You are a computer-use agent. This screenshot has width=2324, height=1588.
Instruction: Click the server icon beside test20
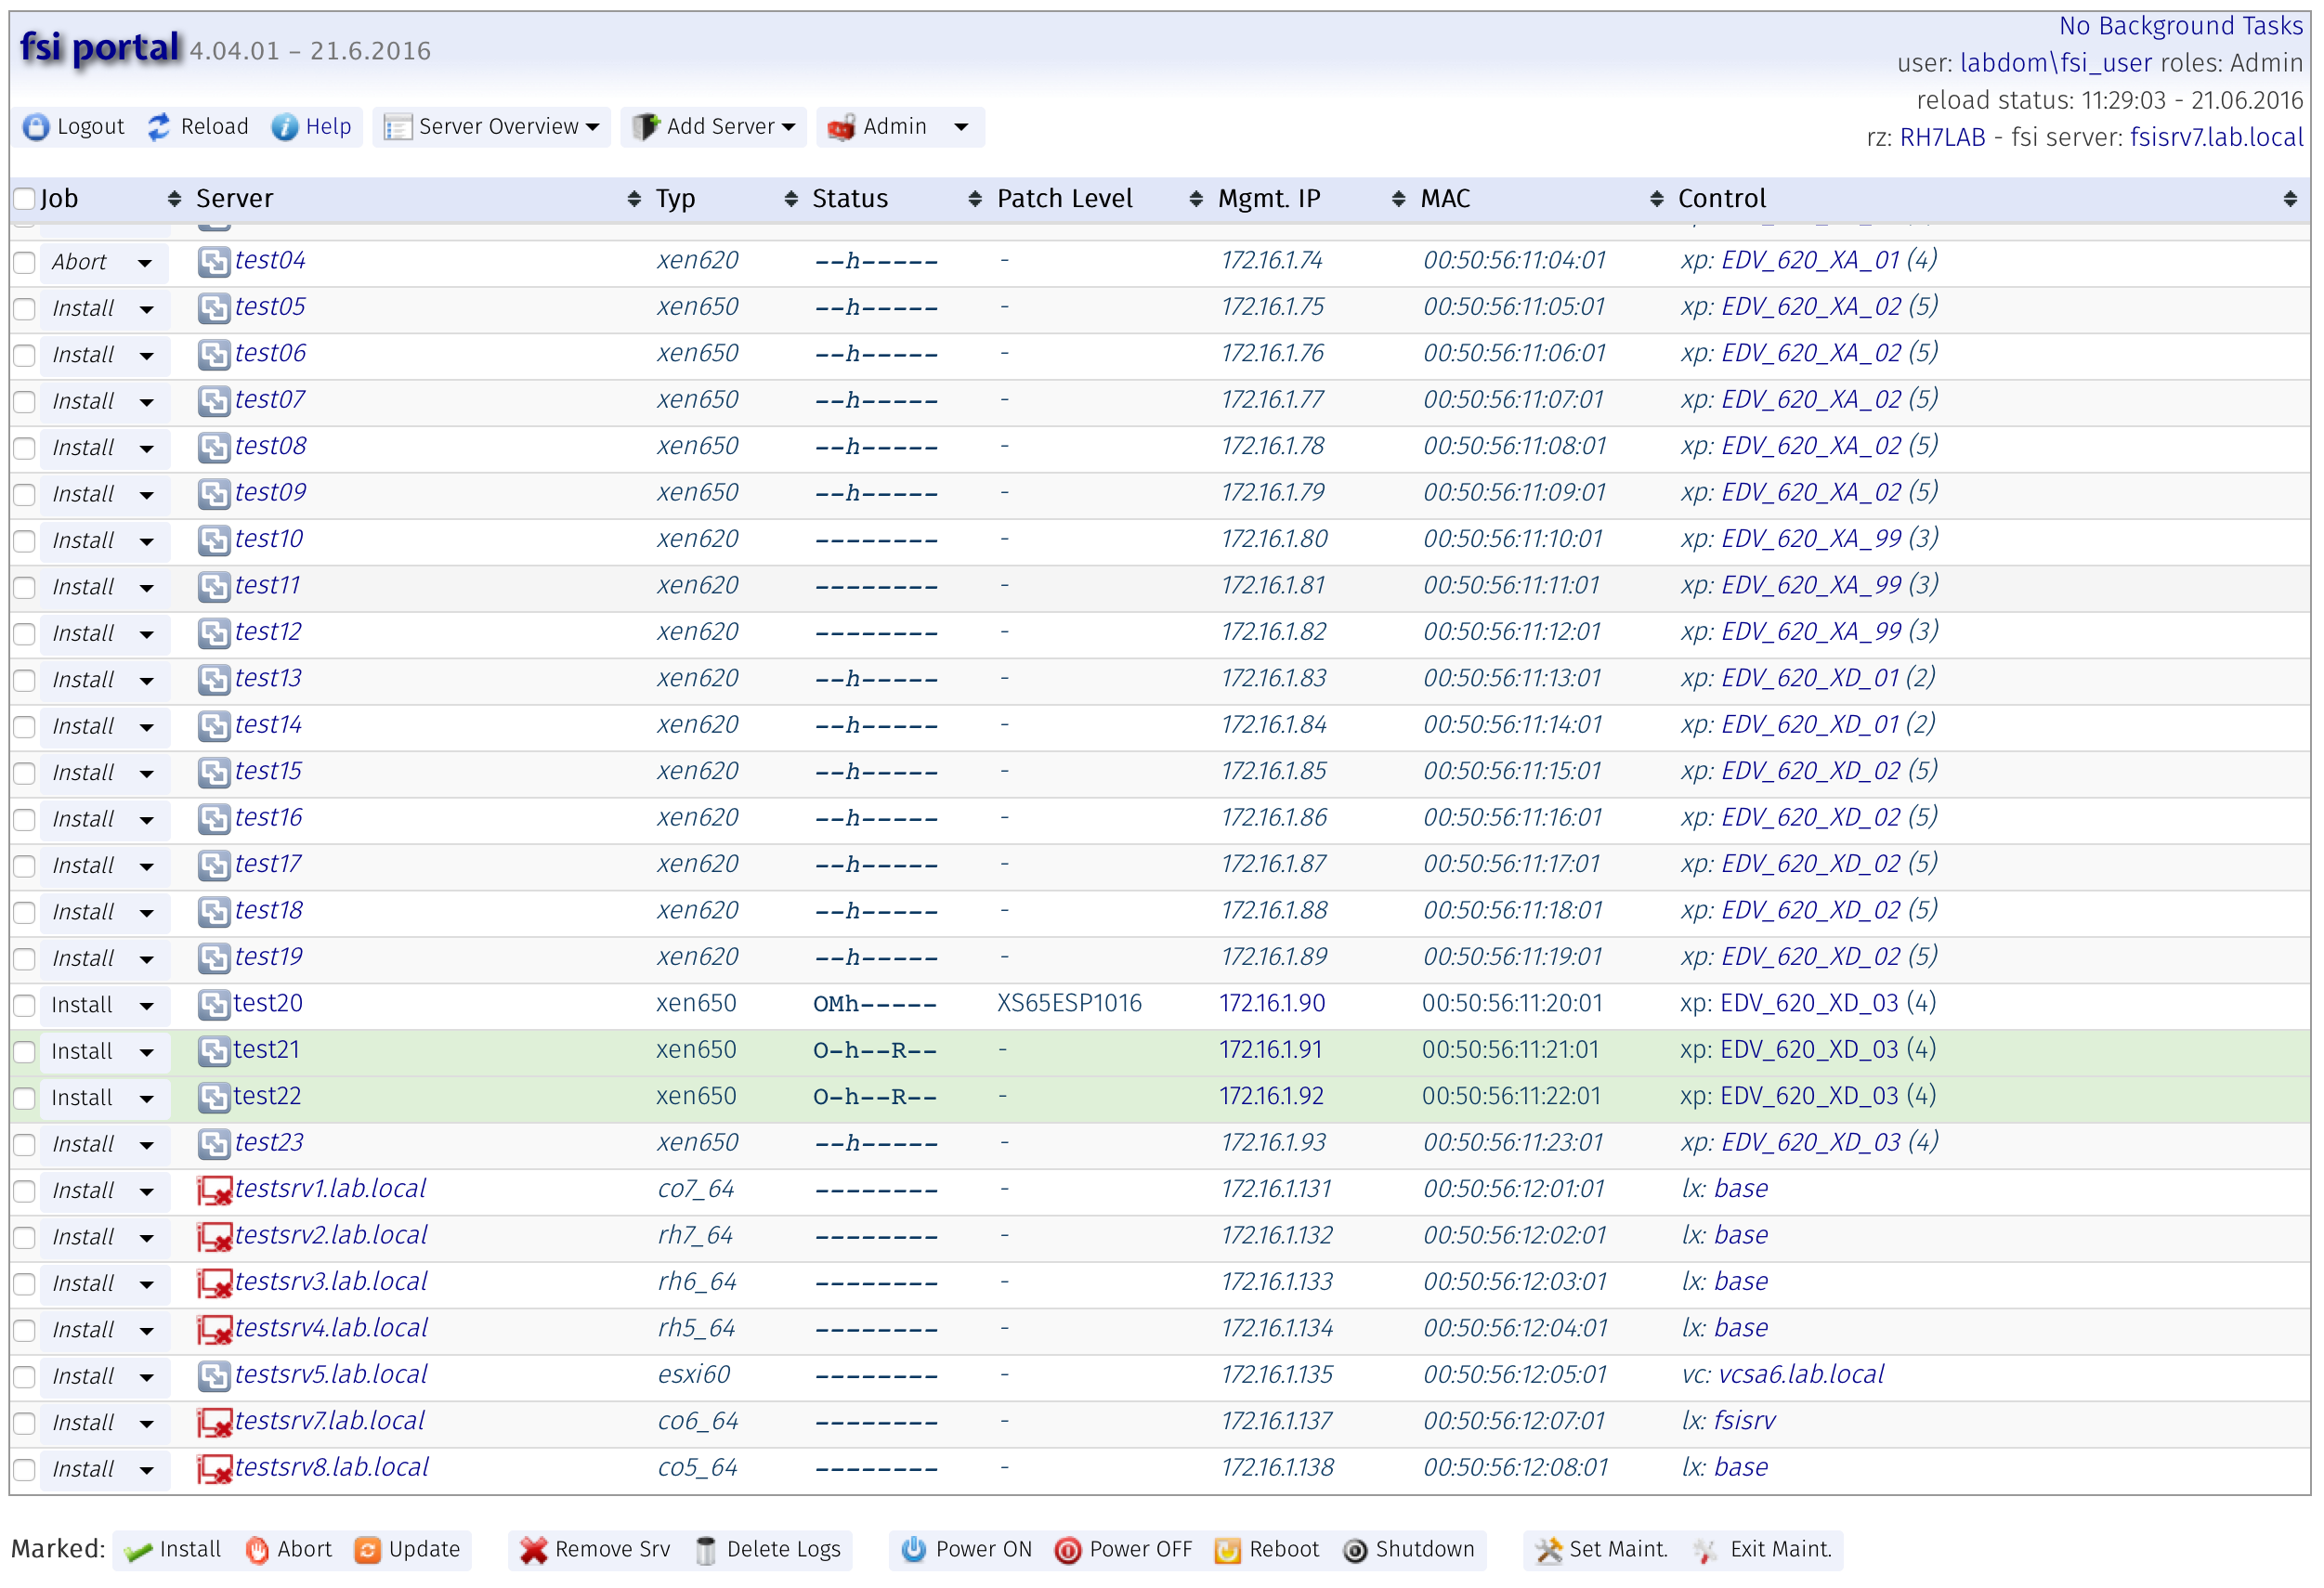point(214,1005)
